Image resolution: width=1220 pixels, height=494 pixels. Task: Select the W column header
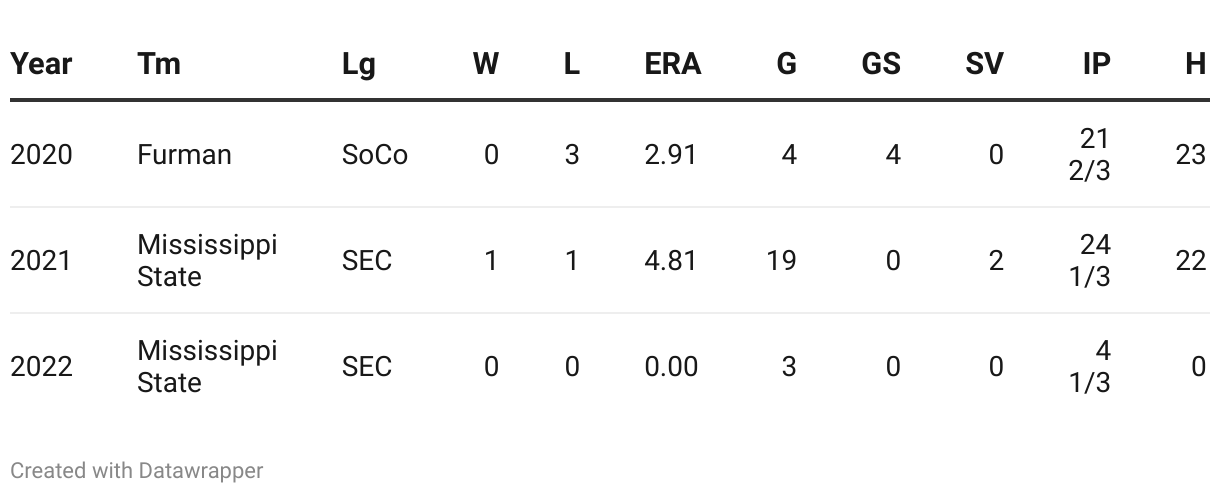coord(485,64)
